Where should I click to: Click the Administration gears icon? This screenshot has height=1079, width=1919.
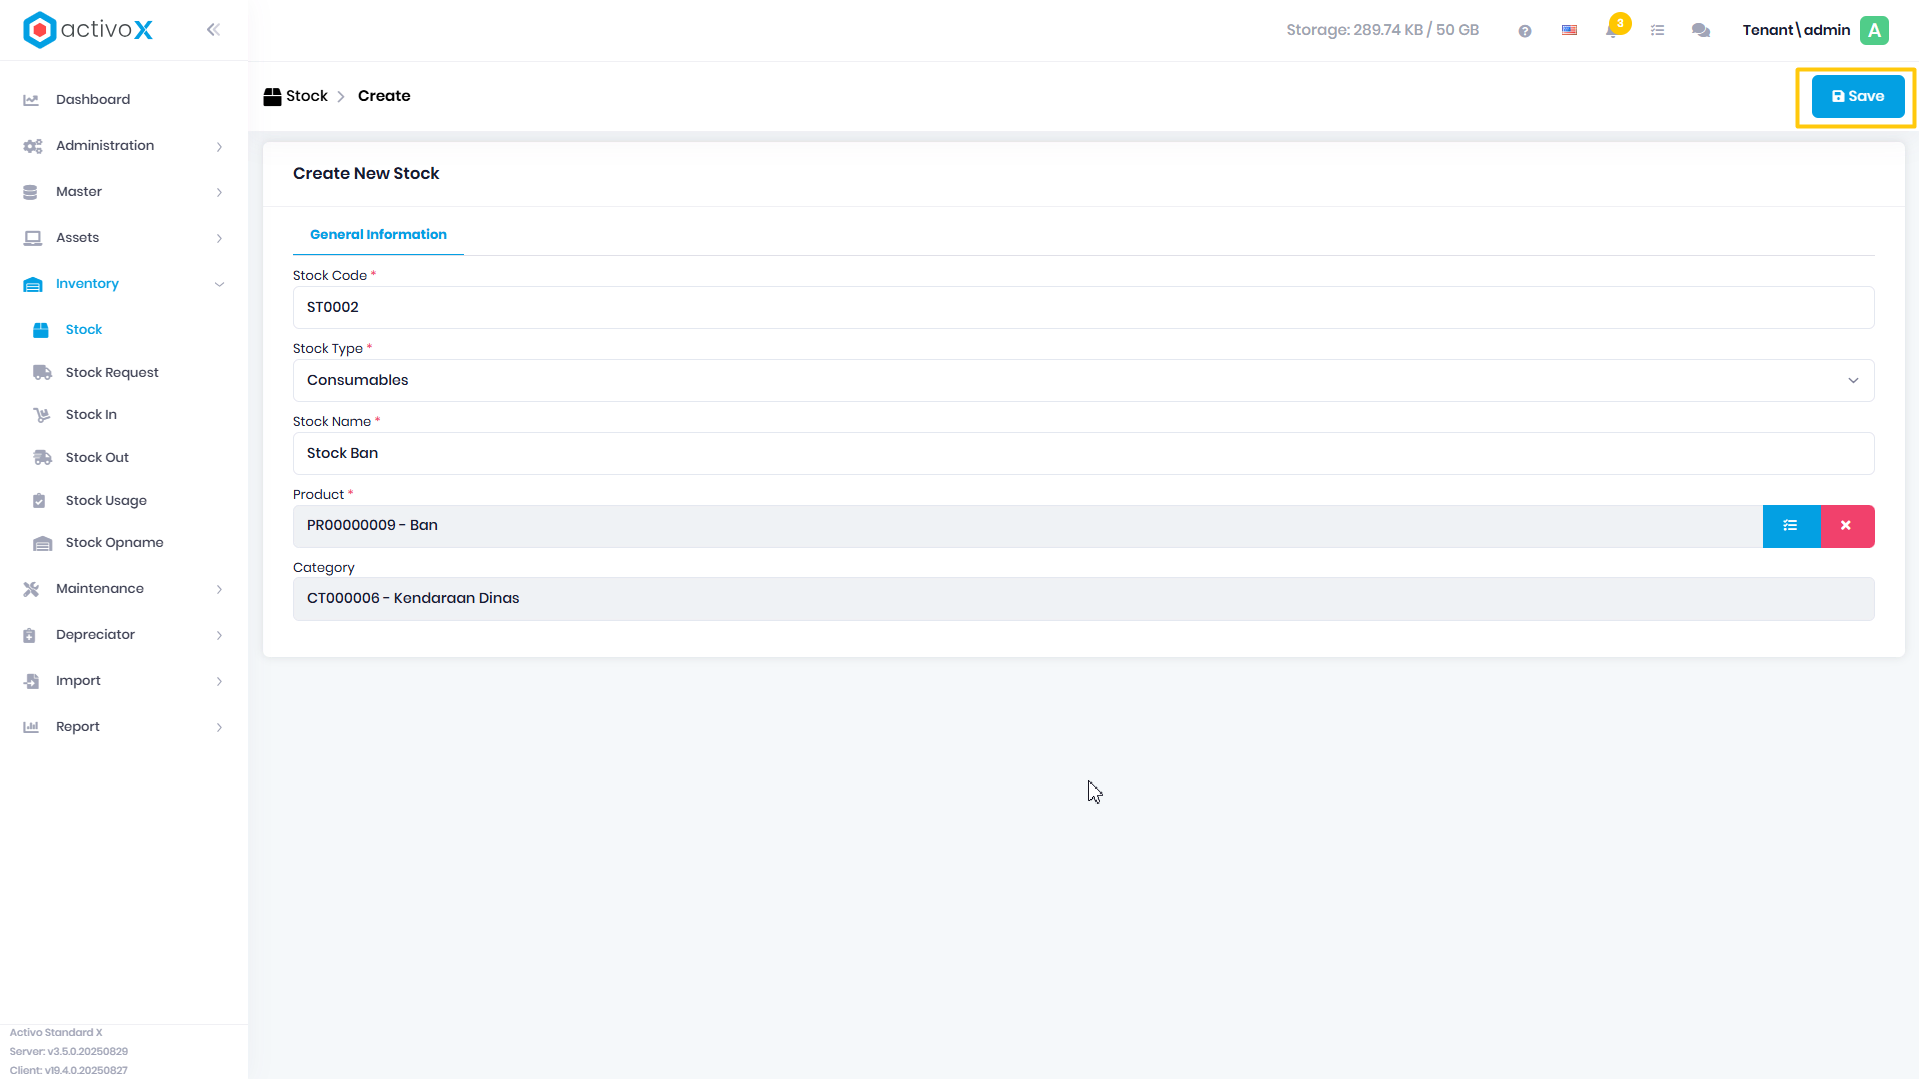pos(32,146)
